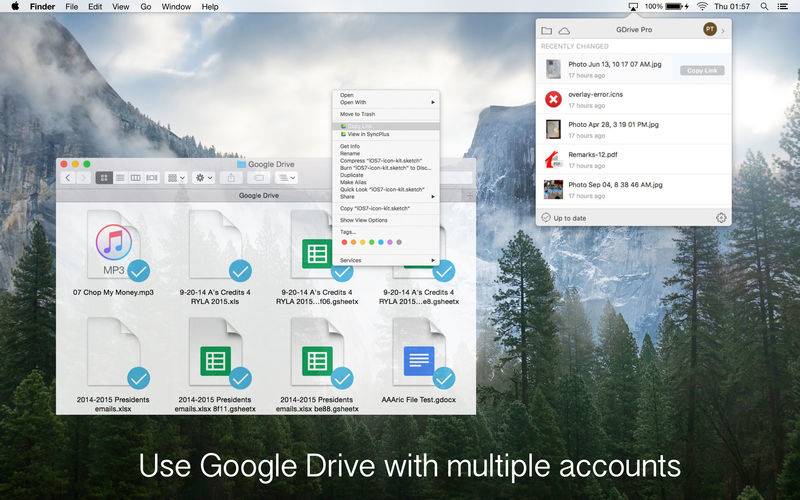The height and width of the screenshot is (500, 800).
Task: Apply the blue tag color
Action: point(381,242)
